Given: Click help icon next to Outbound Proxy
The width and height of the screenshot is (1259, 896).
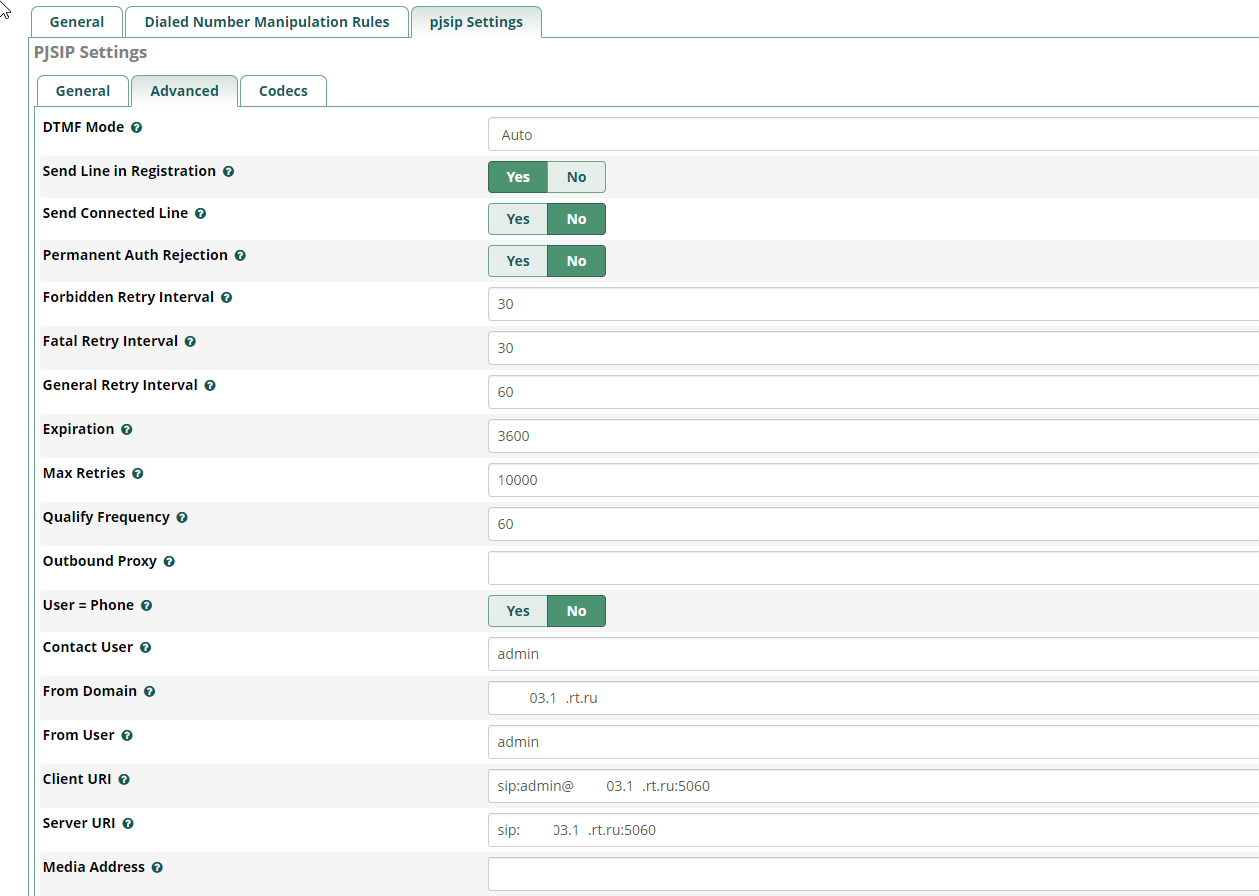Looking at the screenshot, I should (169, 562).
